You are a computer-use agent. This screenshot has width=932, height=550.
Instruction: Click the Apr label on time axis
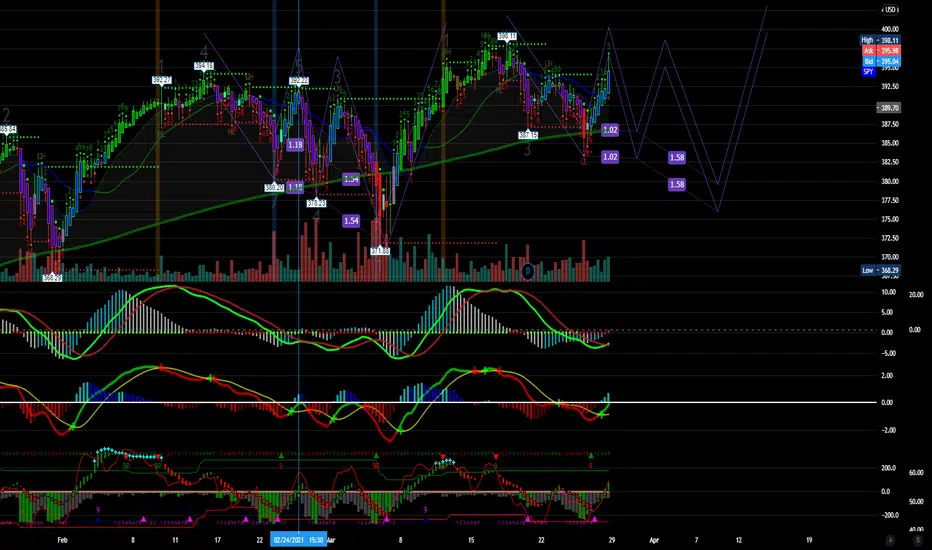point(654,540)
